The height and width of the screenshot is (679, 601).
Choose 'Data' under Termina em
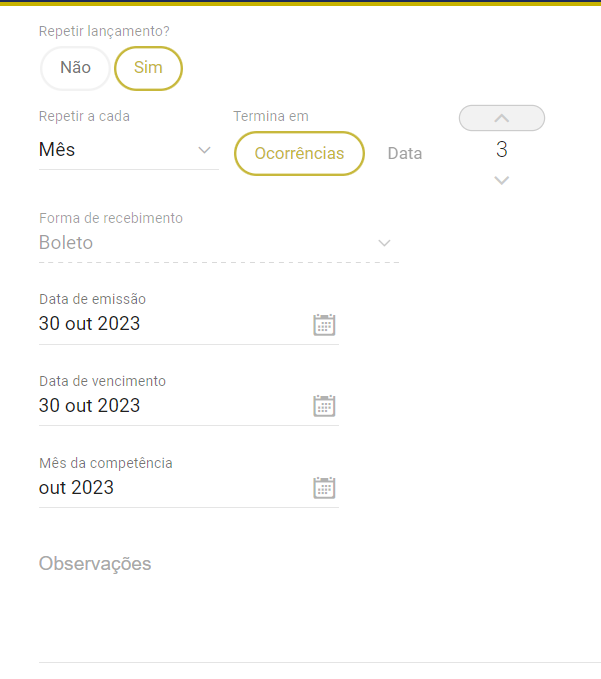point(405,153)
